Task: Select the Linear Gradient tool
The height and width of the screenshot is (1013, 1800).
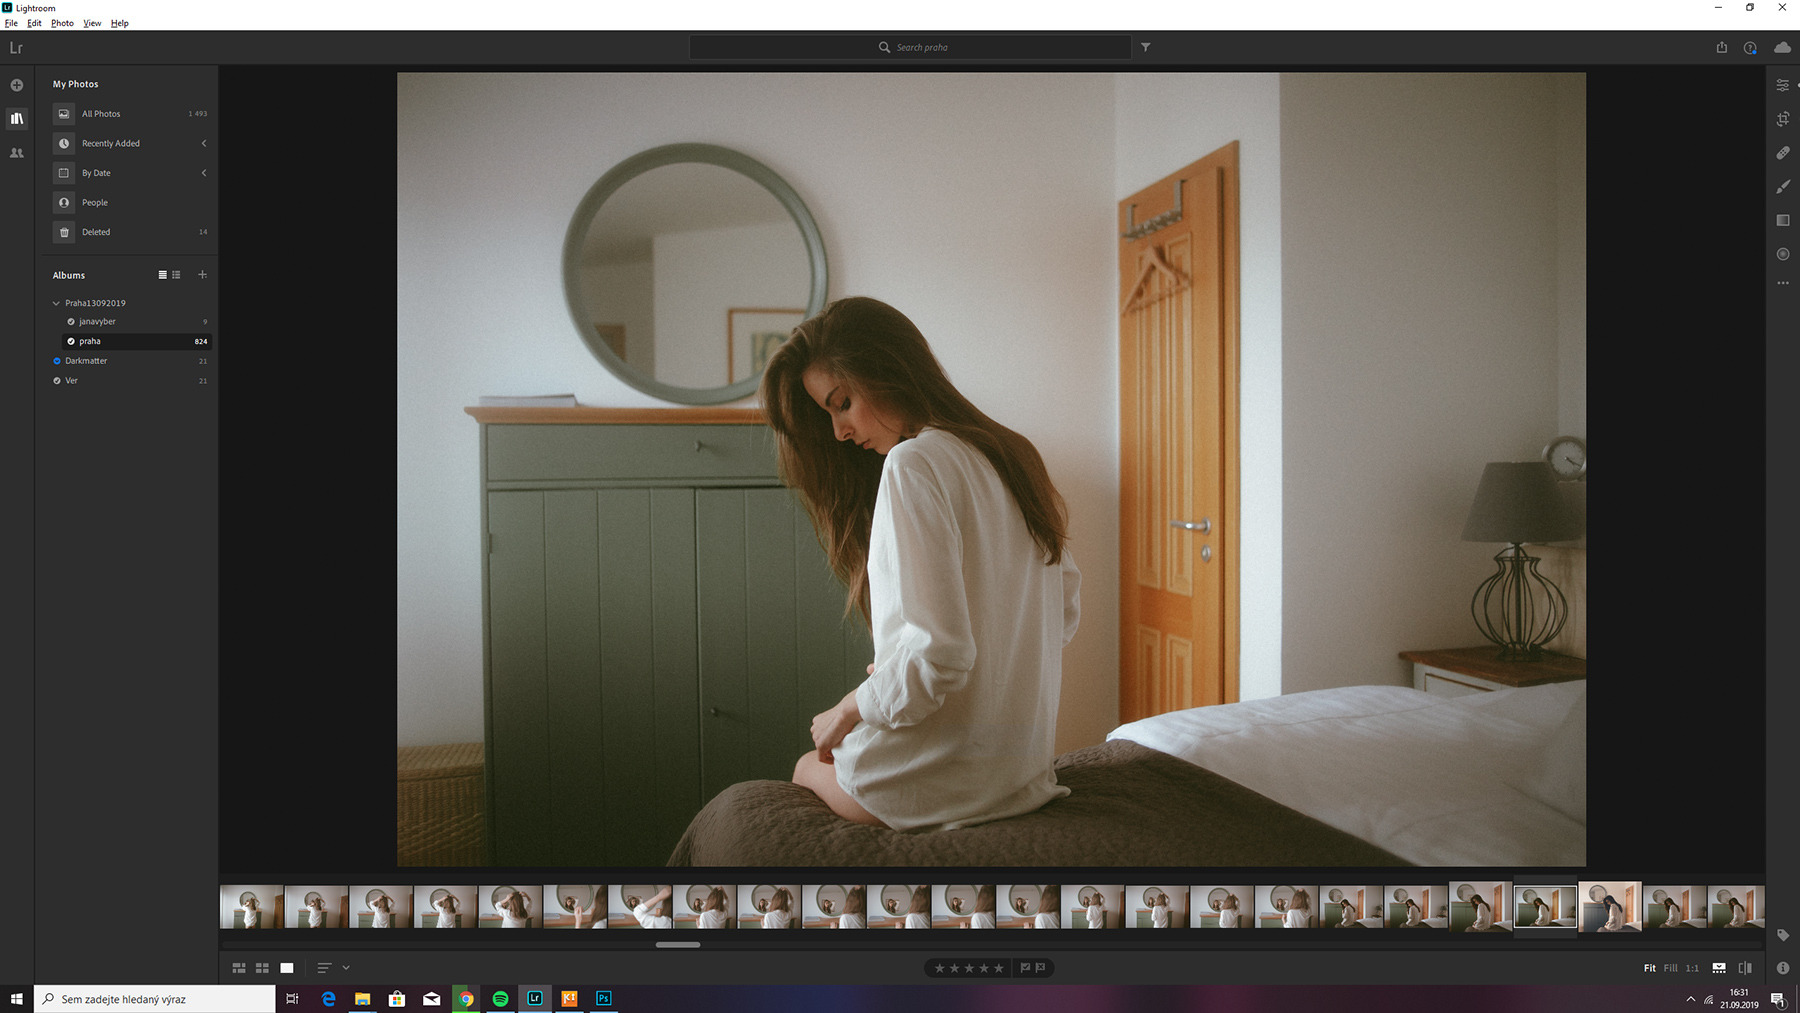Action: [x=1782, y=220]
